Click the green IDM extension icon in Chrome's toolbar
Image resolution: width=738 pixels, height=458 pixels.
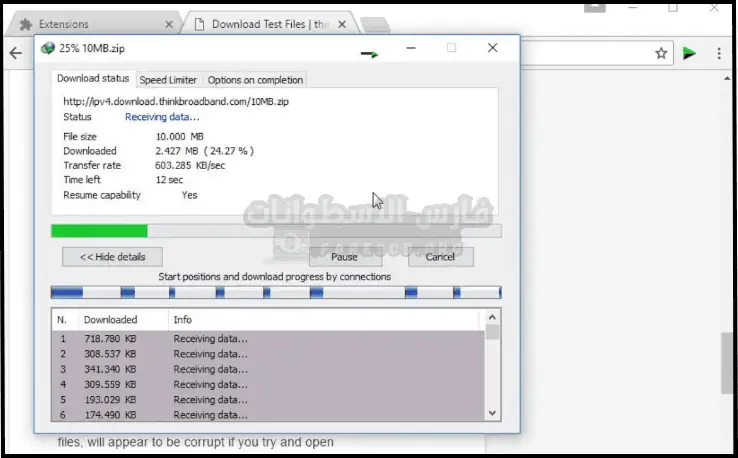pos(690,54)
